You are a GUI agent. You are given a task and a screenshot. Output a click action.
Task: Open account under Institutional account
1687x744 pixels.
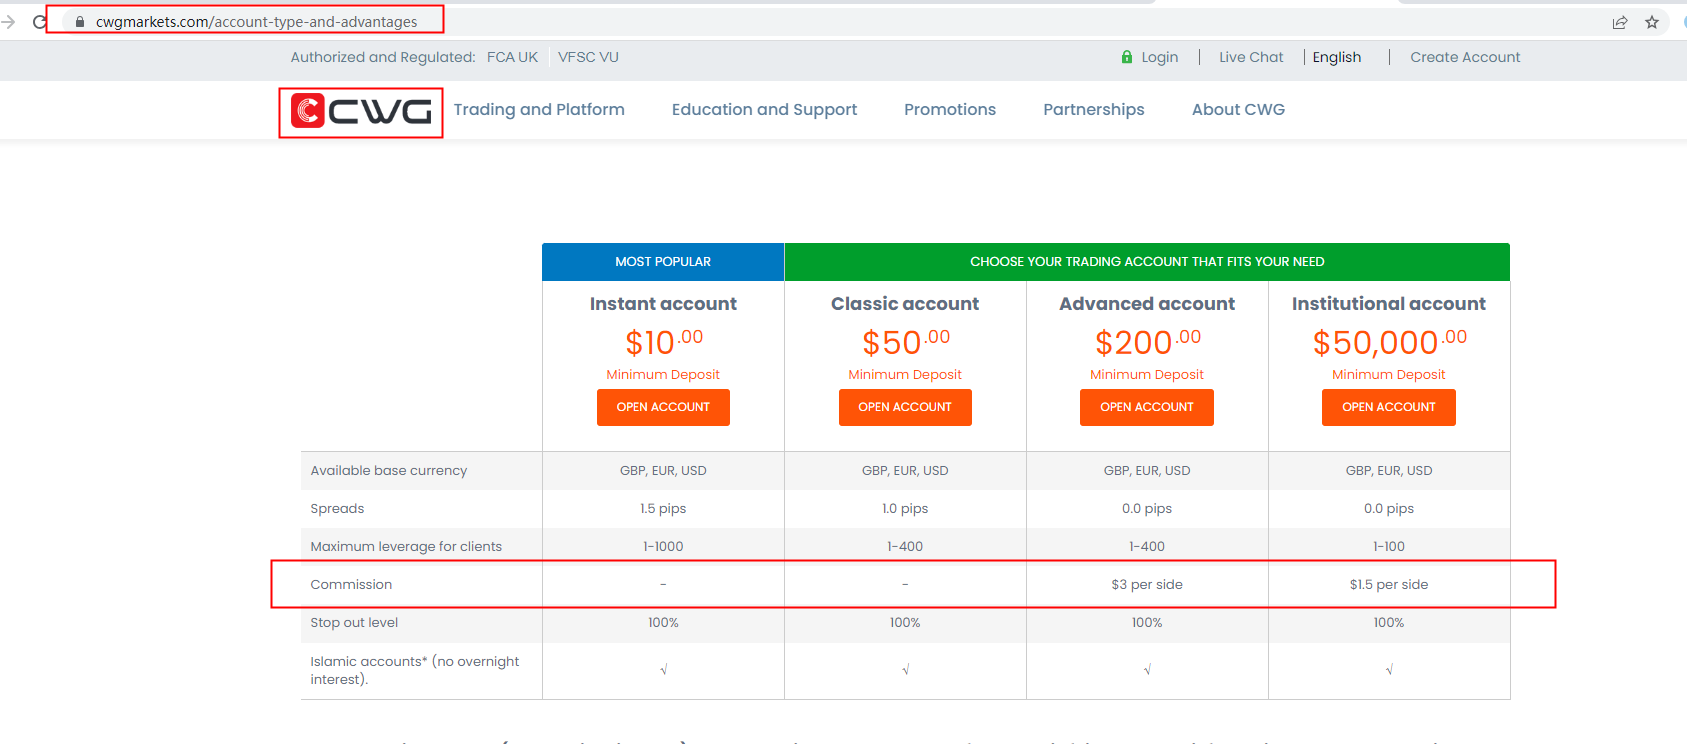[x=1388, y=407]
